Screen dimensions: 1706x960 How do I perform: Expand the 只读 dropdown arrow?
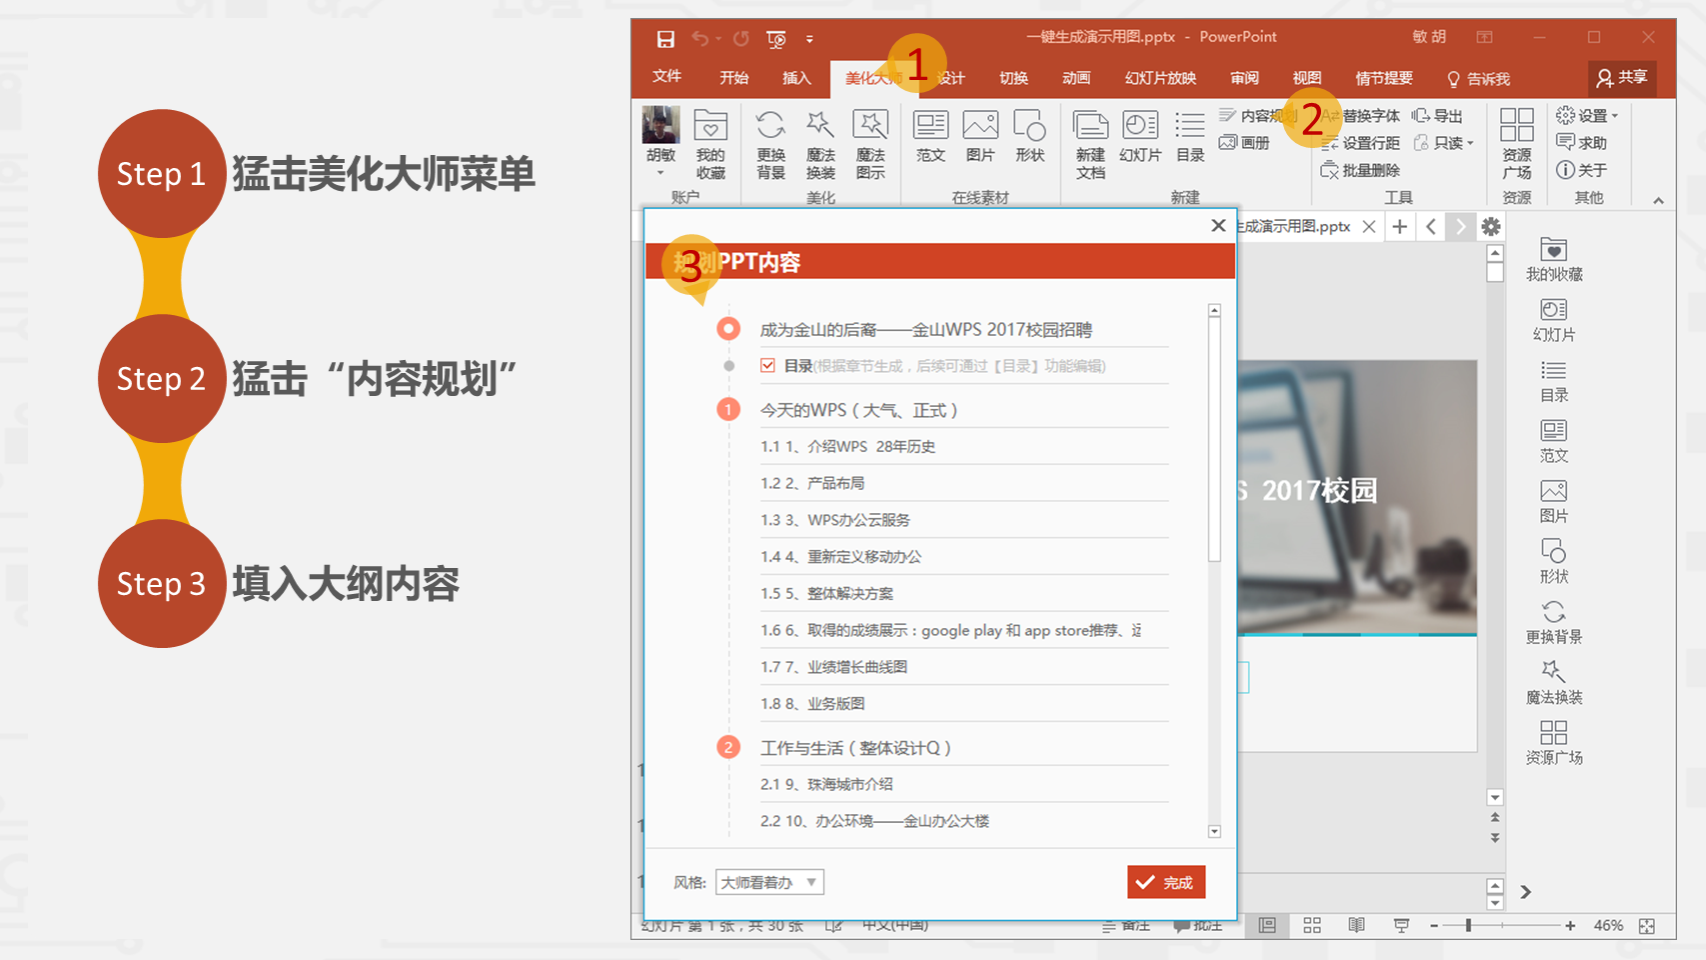pyautogui.click(x=1470, y=143)
